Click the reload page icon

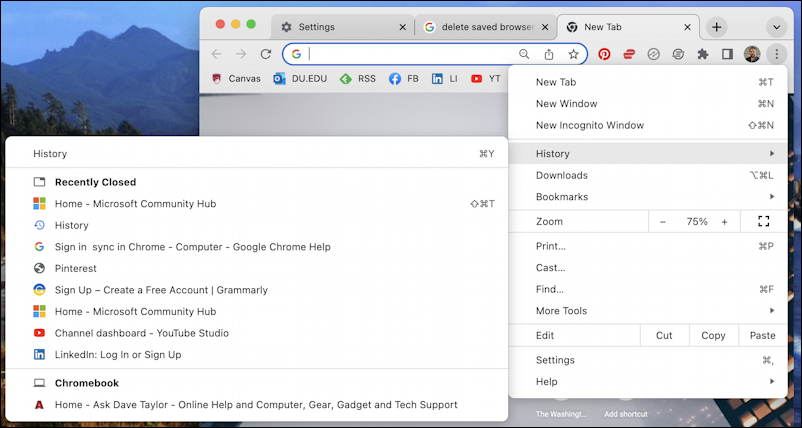point(265,54)
